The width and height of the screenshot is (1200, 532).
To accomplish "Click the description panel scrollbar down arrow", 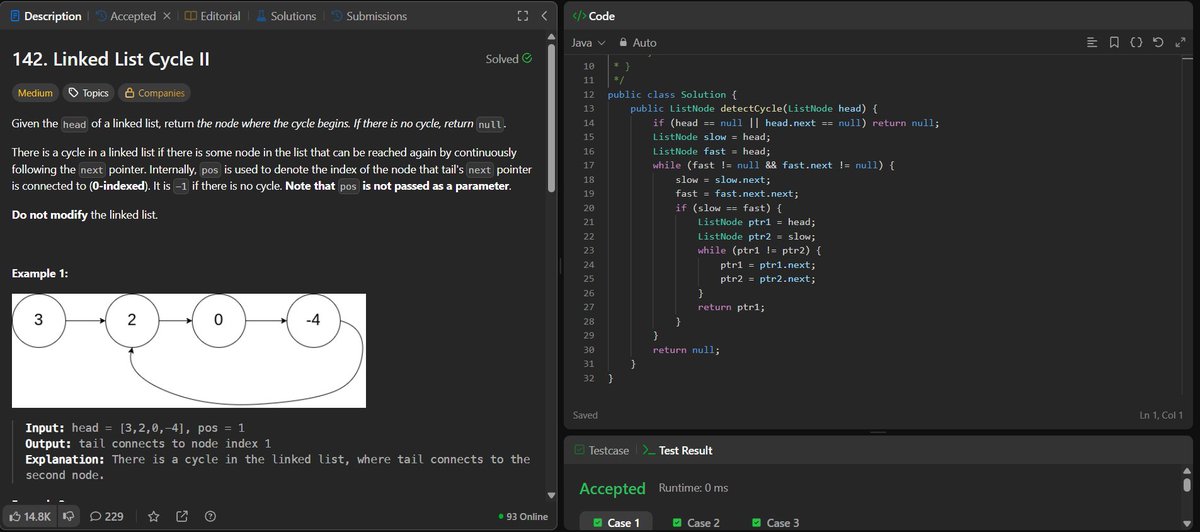I will coord(550,494).
